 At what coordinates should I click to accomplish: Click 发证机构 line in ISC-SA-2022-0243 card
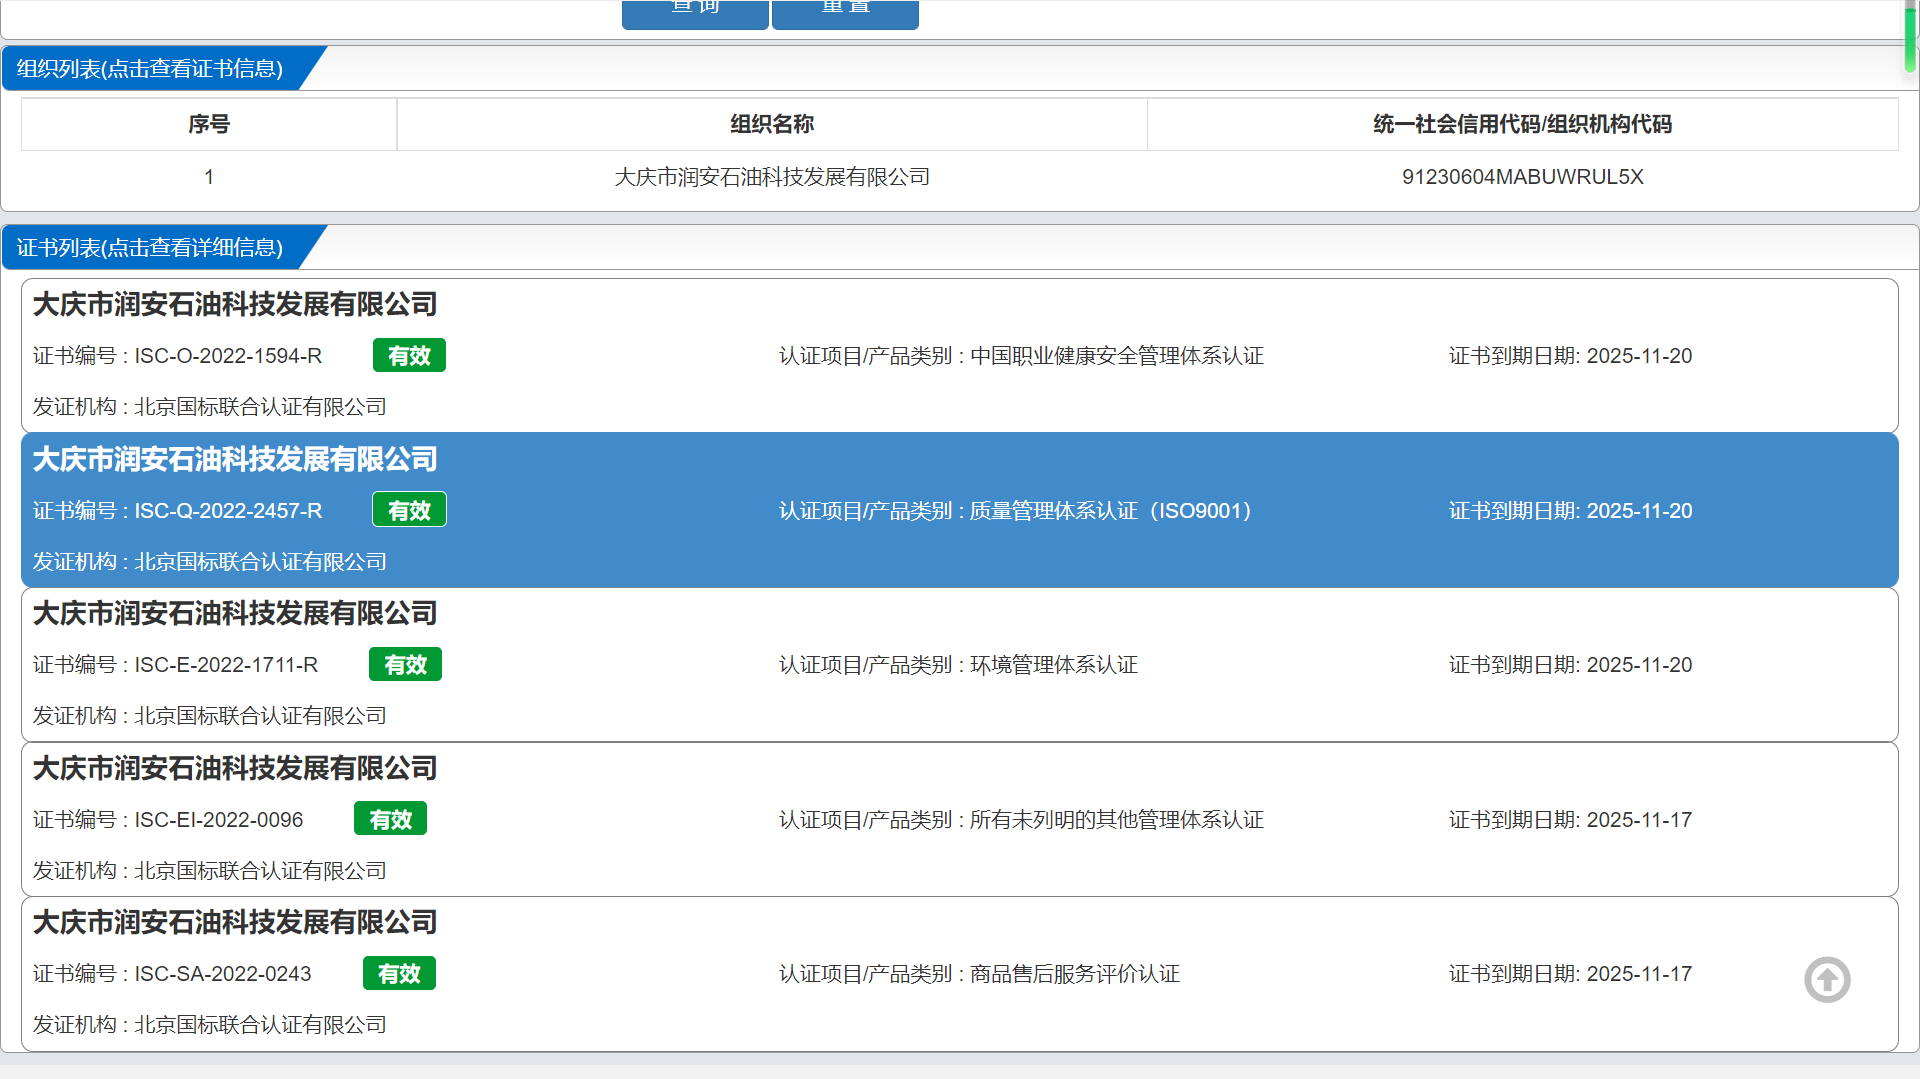(x=209, y=1025)
